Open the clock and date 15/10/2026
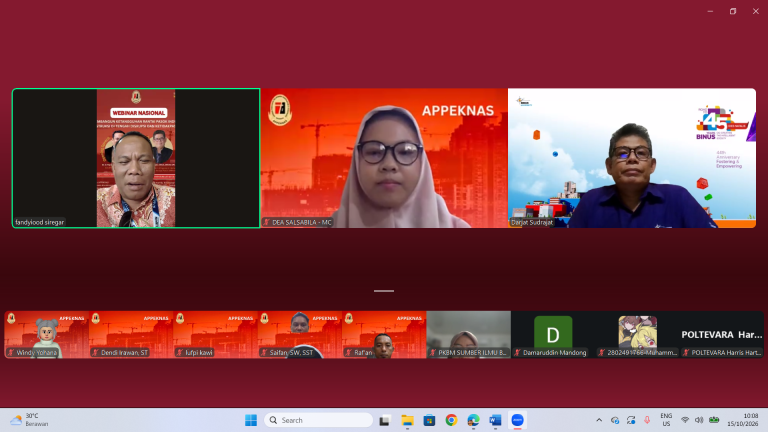Image resolution: width=768 pixels, height=432 pixels. 743,420
